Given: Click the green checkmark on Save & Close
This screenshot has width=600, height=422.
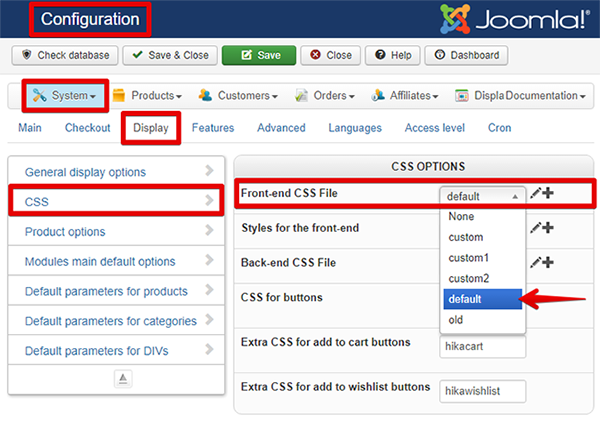Looking at the screenshot, I should click(137, 55).
